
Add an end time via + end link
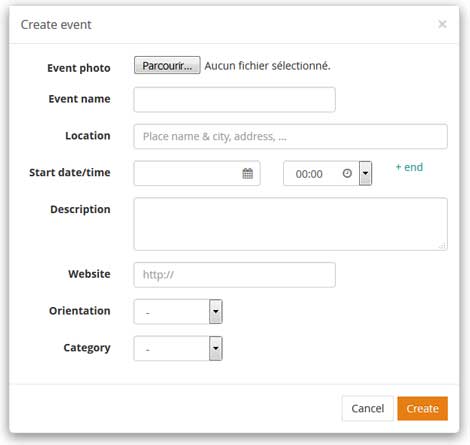409,167
